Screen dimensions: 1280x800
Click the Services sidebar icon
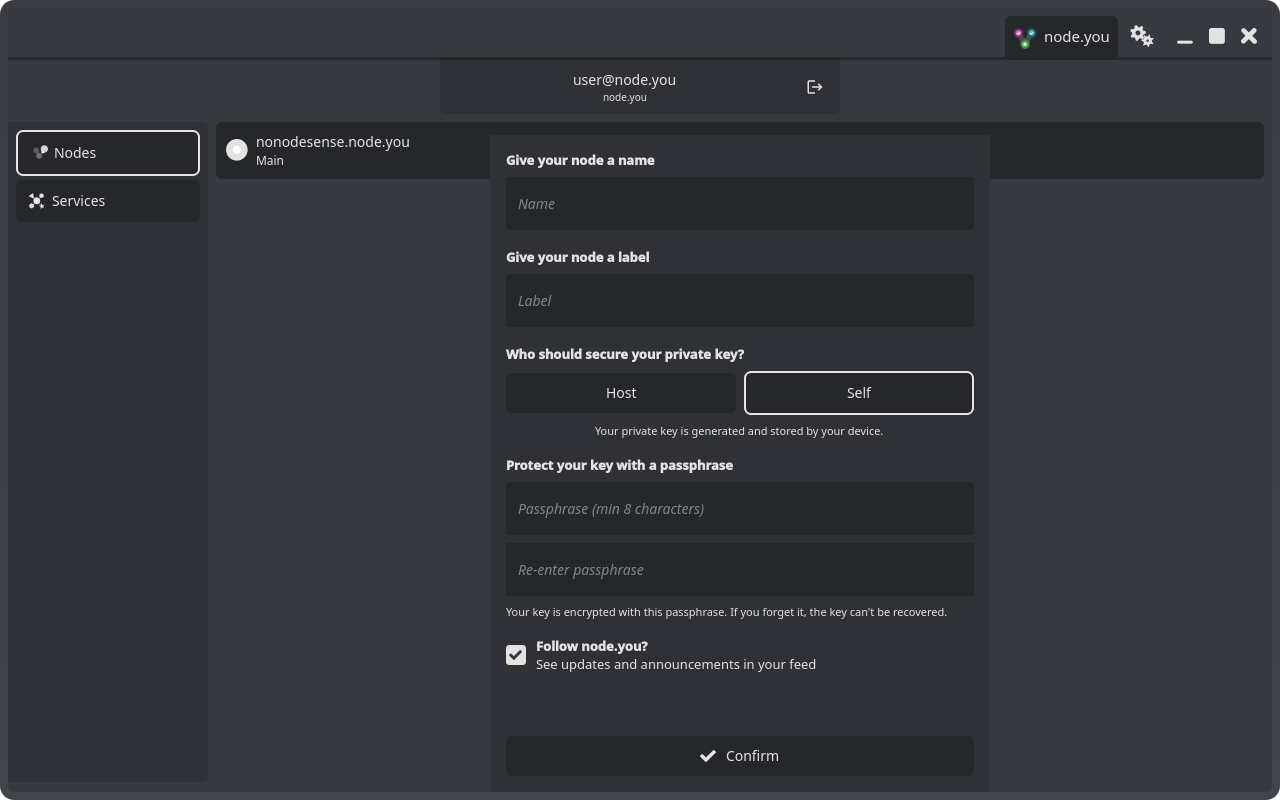pos(37,201)
